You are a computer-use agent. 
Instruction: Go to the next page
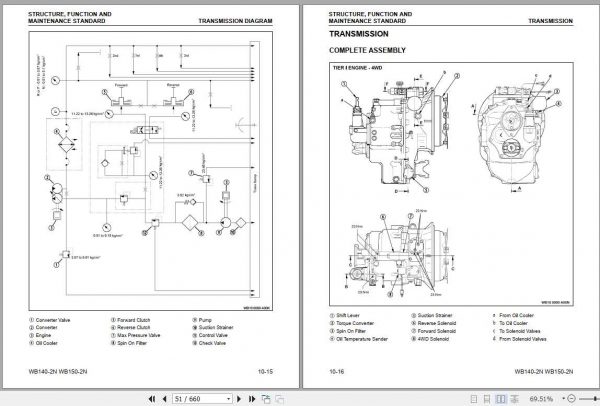click(x=239, y=399)
